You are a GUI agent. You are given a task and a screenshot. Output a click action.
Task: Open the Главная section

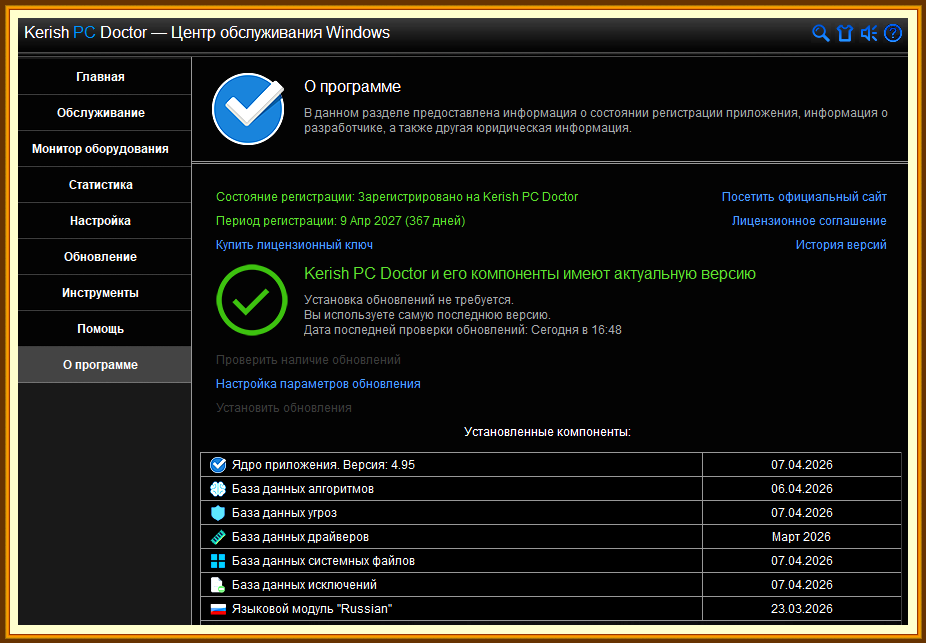click(x=105, y=77)
